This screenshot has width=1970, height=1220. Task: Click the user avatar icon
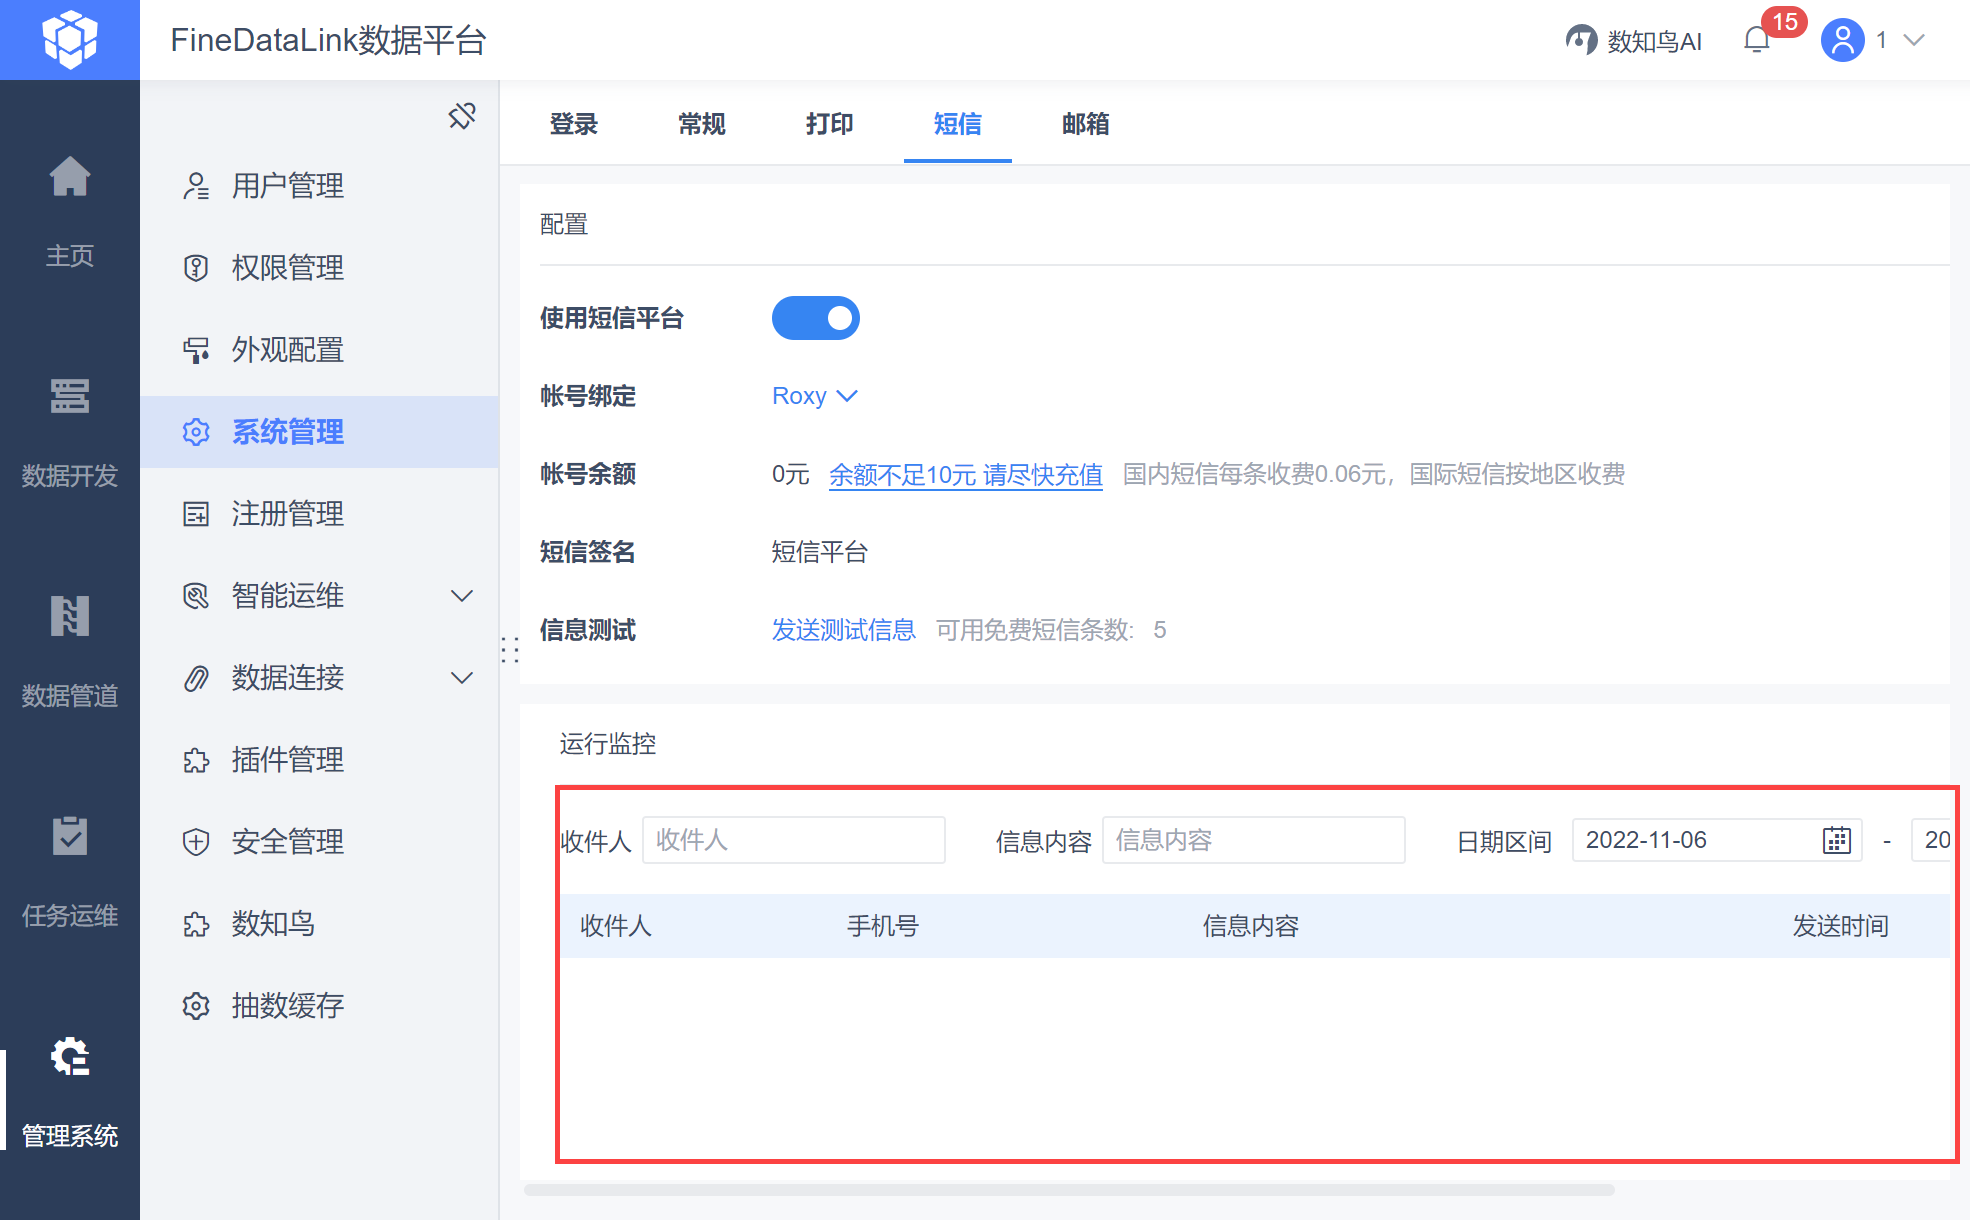coord(1842,40)
